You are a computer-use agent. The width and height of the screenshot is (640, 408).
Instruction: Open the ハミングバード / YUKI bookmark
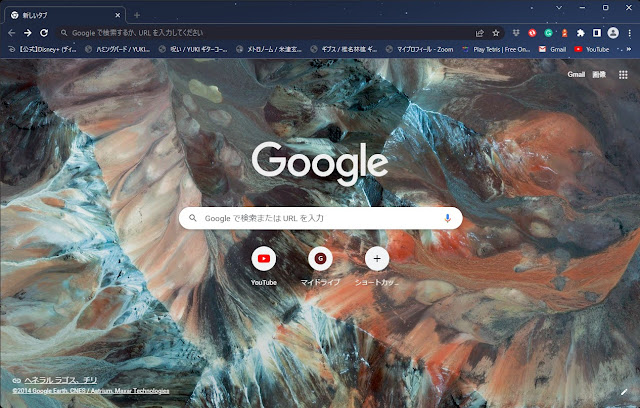[x=118, y=49]
